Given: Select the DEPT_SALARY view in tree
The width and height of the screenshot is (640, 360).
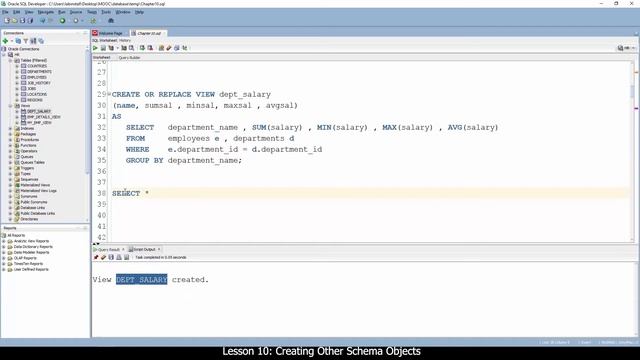Looking at the screenshot, I should [39, 111].
